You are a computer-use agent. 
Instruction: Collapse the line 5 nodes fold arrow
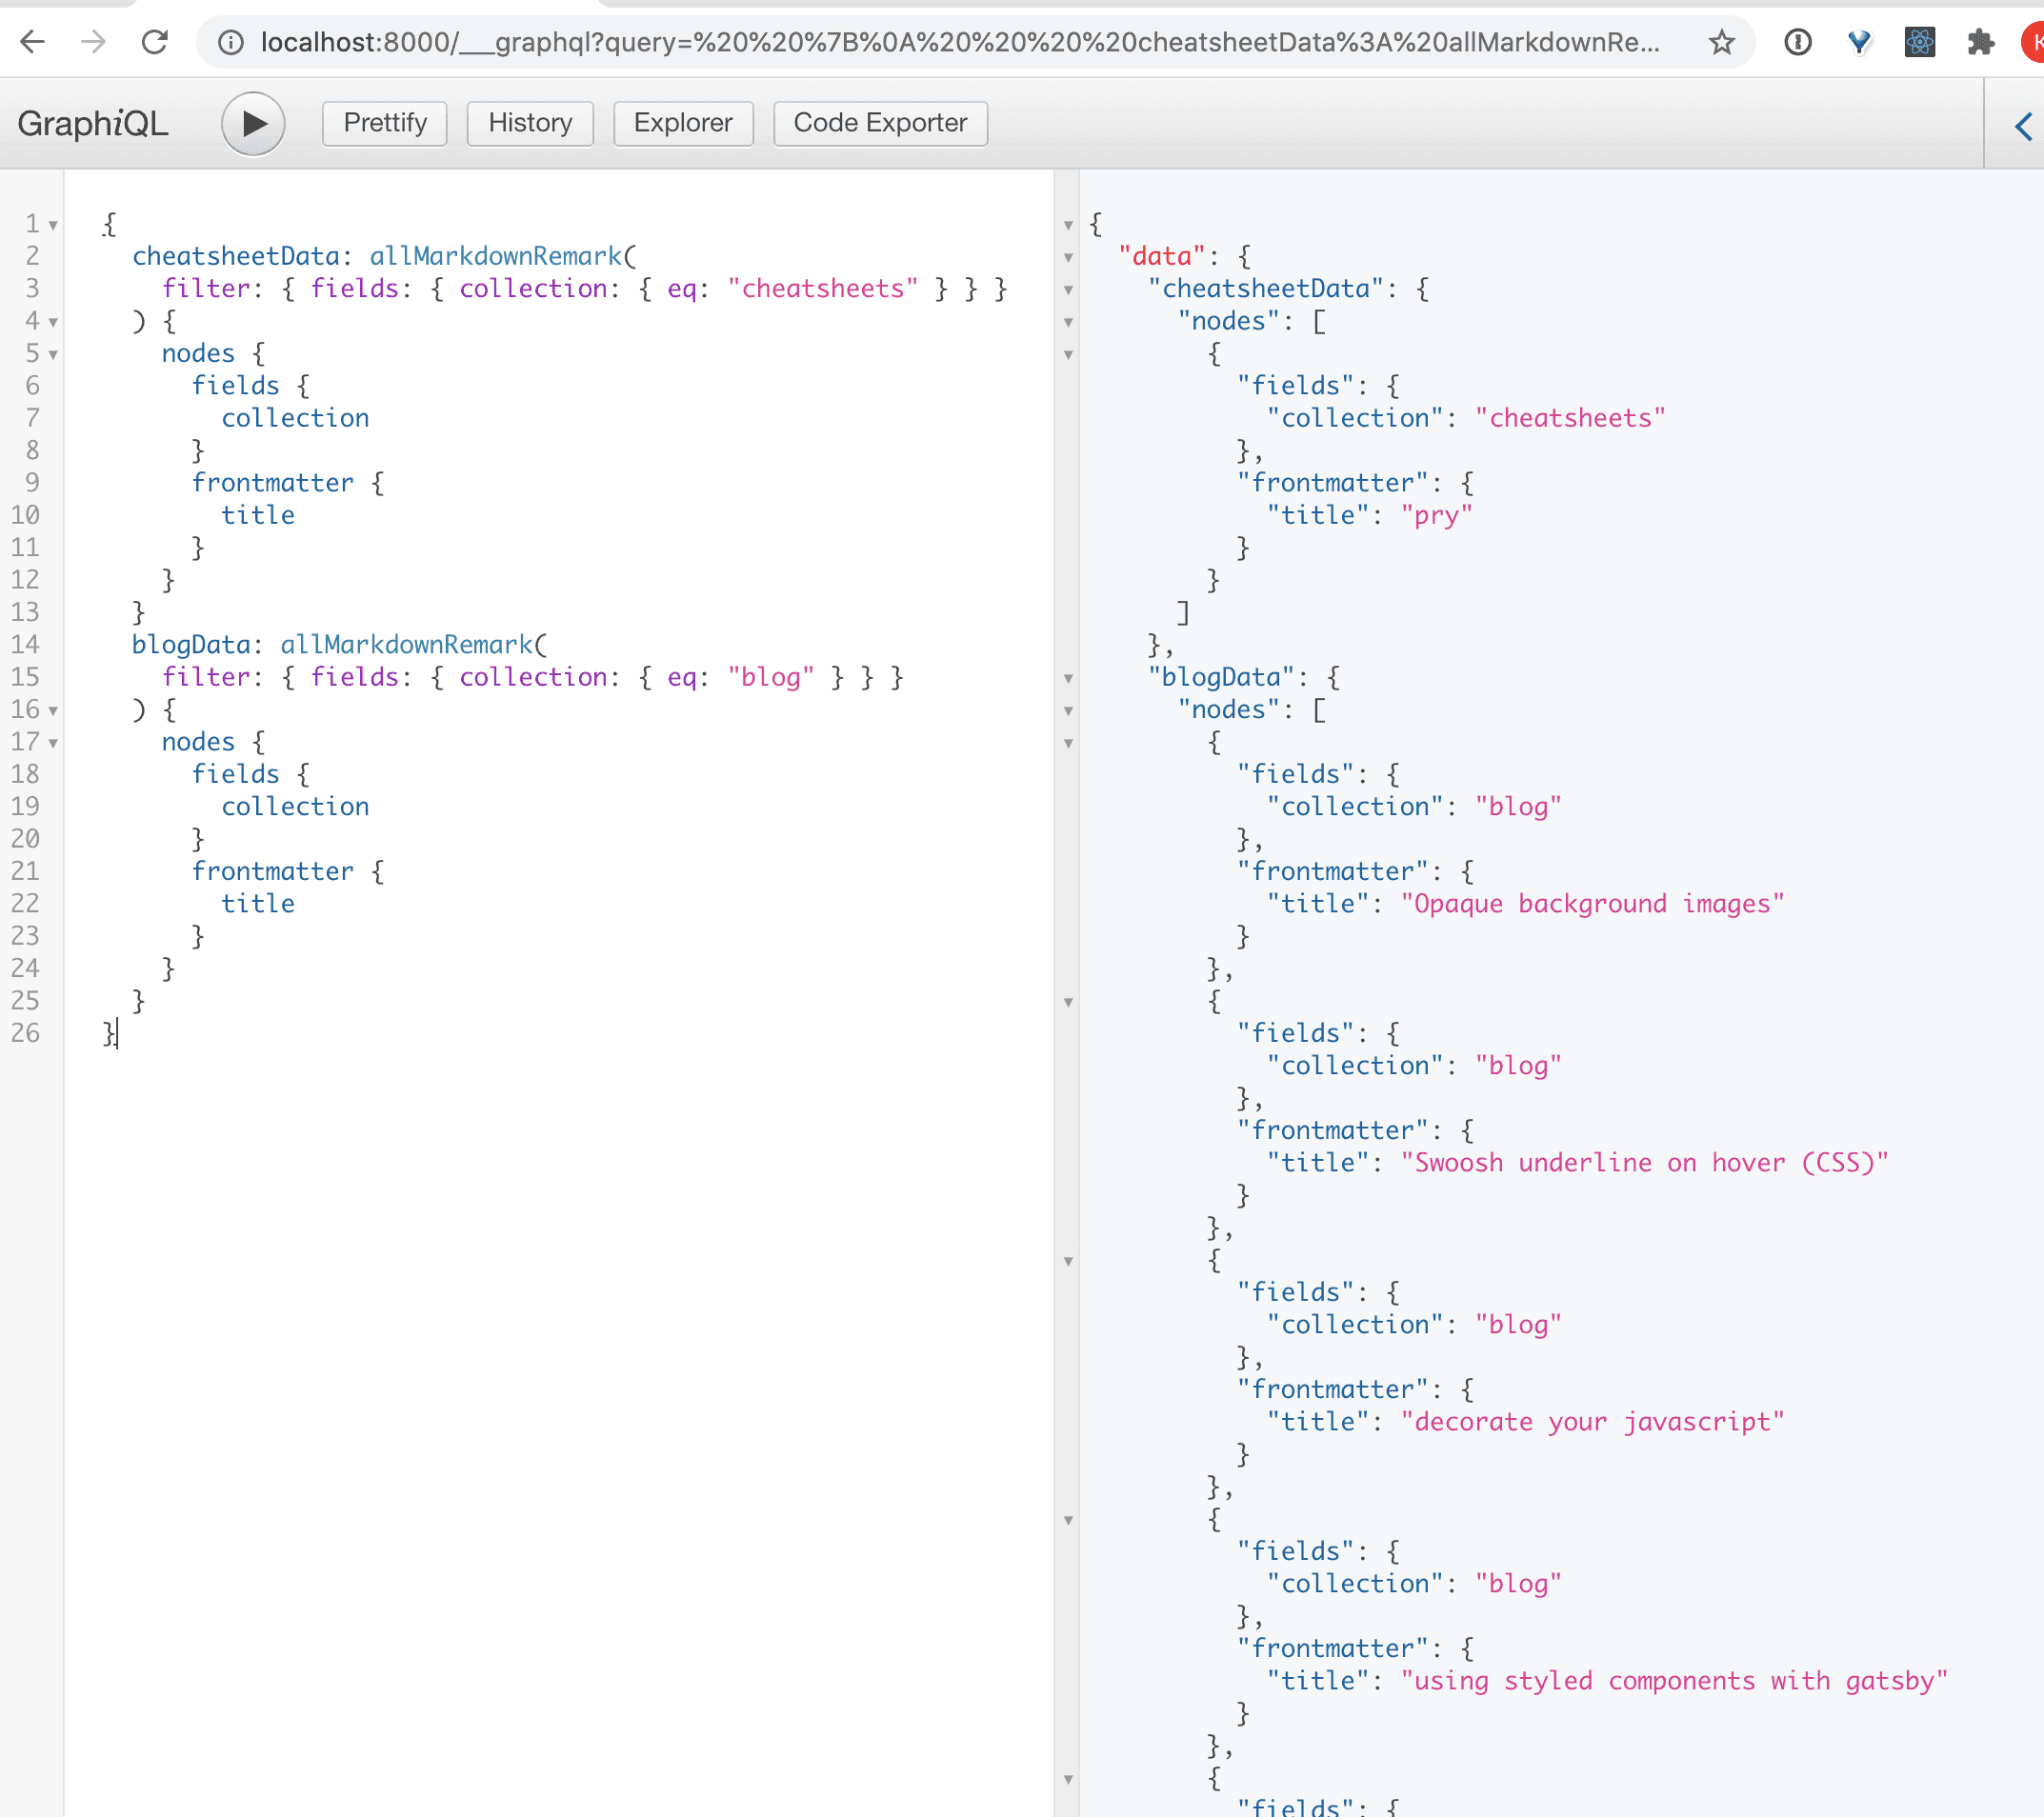(53, 355)
